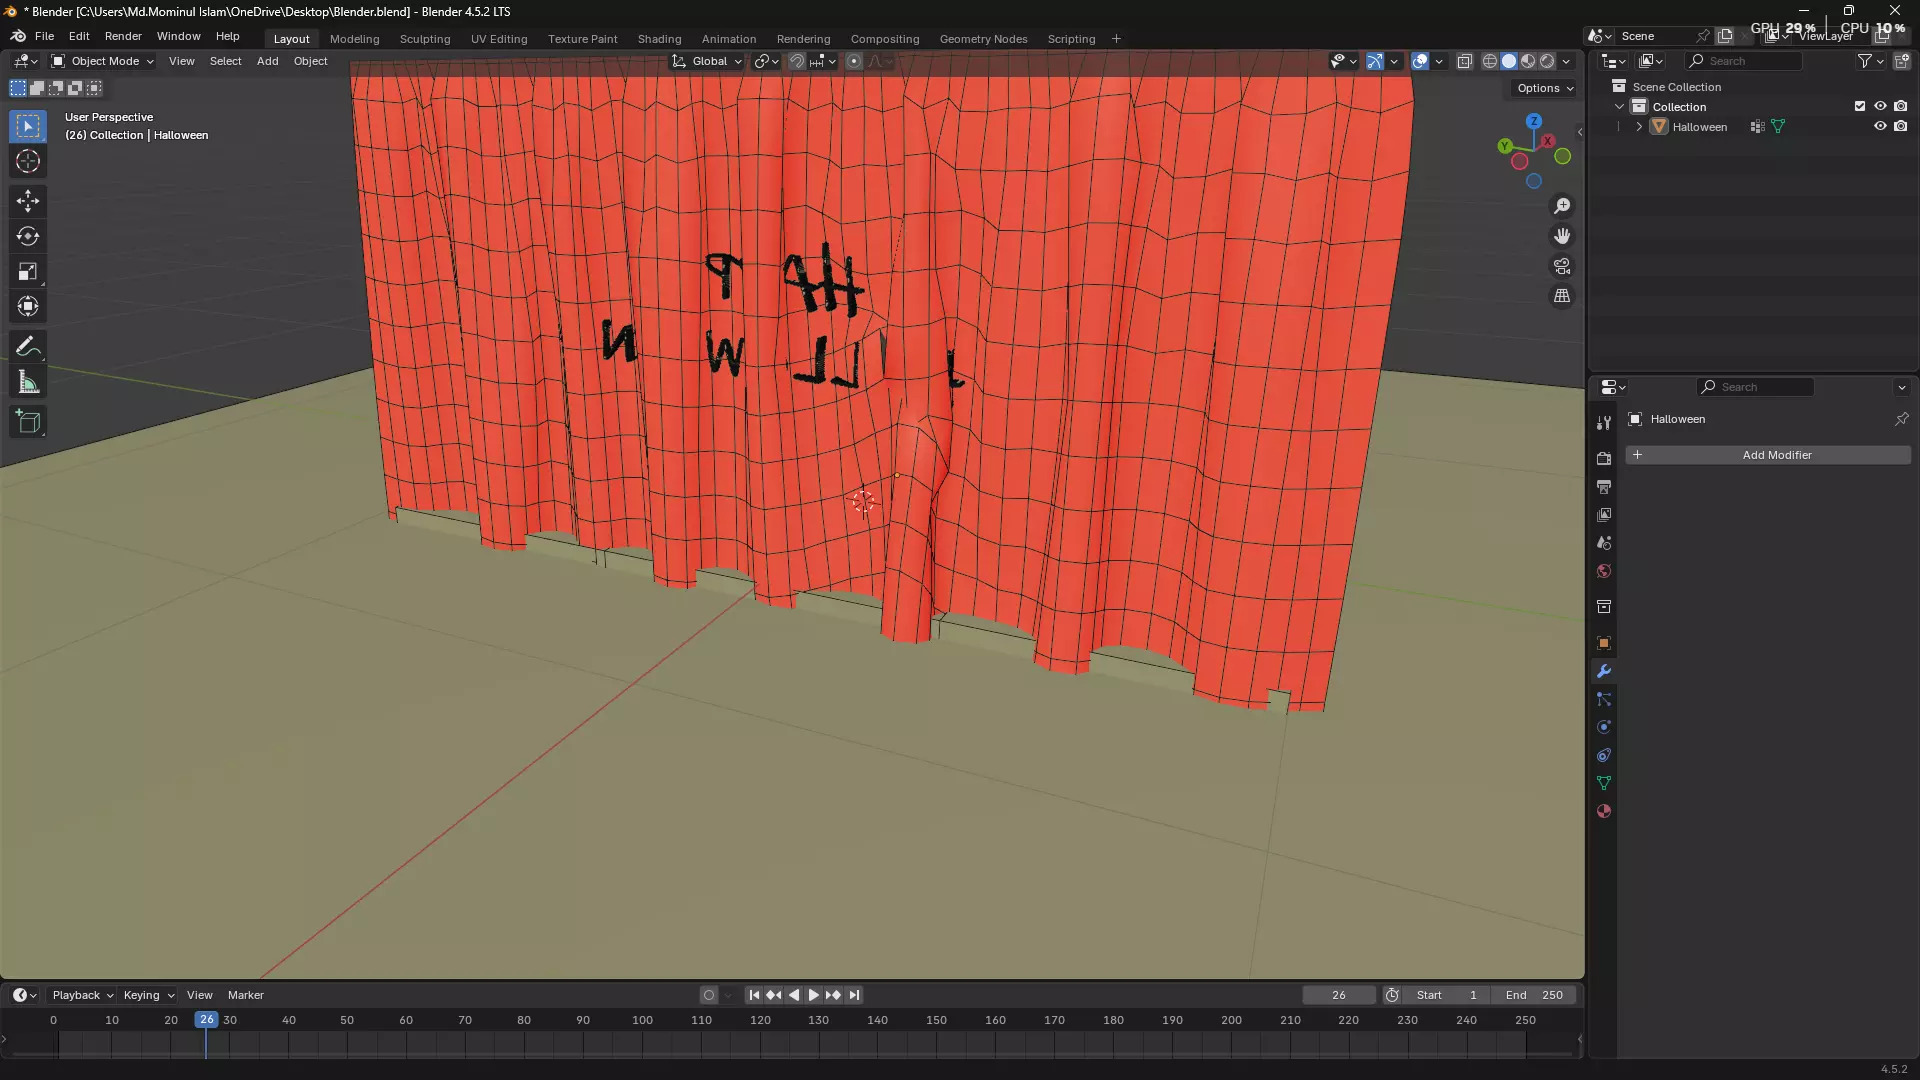Select the Move tool in the toolbar
Image resolution: width=1920 pixels, height=1080 pixels.
pos(28,201)
